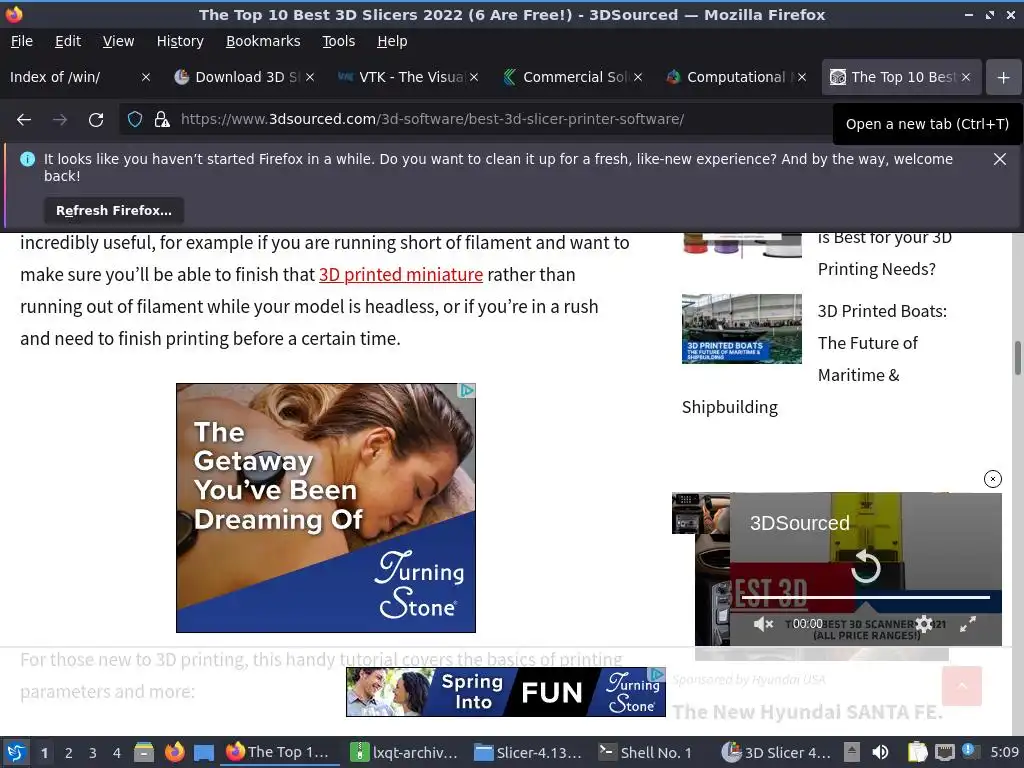This screenshot has height=768, width=1024.
Task: Open the network status tray icon
Action: [x=944, y=752]
